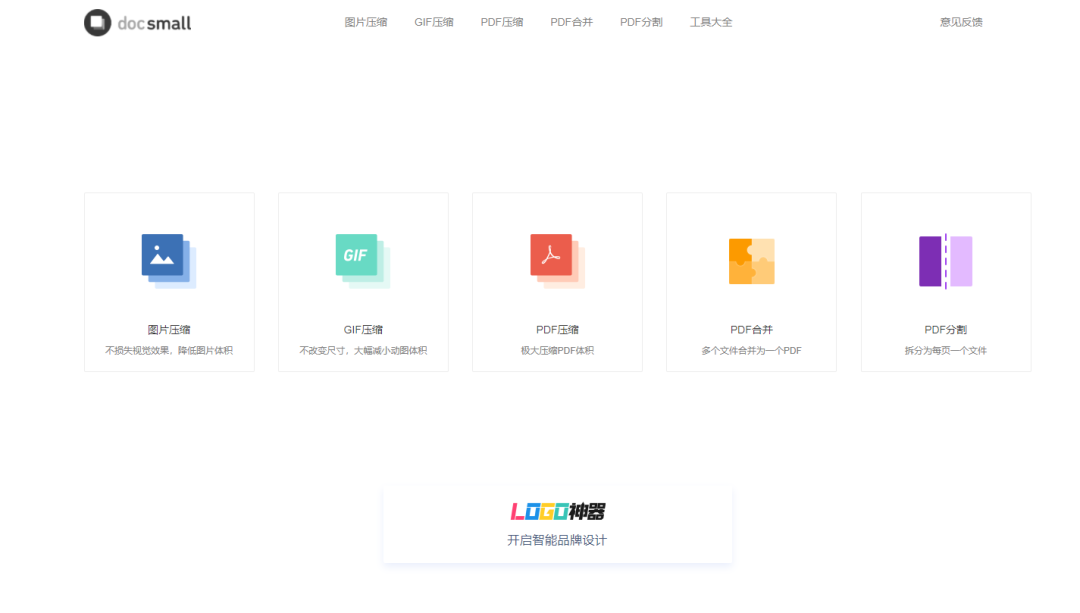This screenshot has height=613, width=1080.
Task: Click the purple PDF split icon
Action: (946, 261)
